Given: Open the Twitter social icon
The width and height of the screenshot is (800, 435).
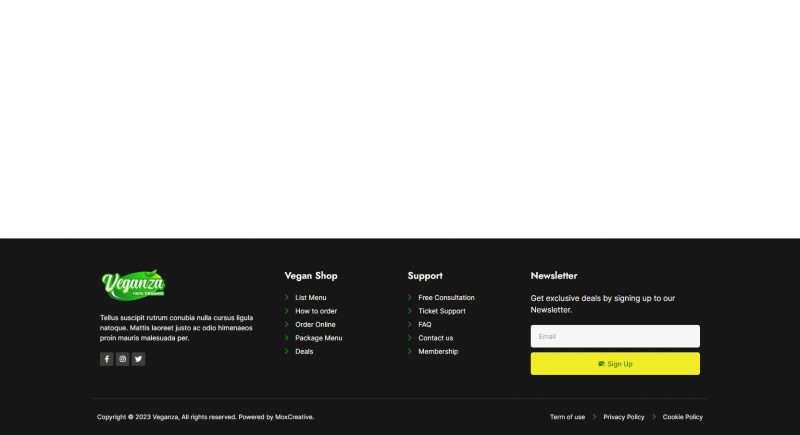Looking at the screenshot, I should point(138,359).
